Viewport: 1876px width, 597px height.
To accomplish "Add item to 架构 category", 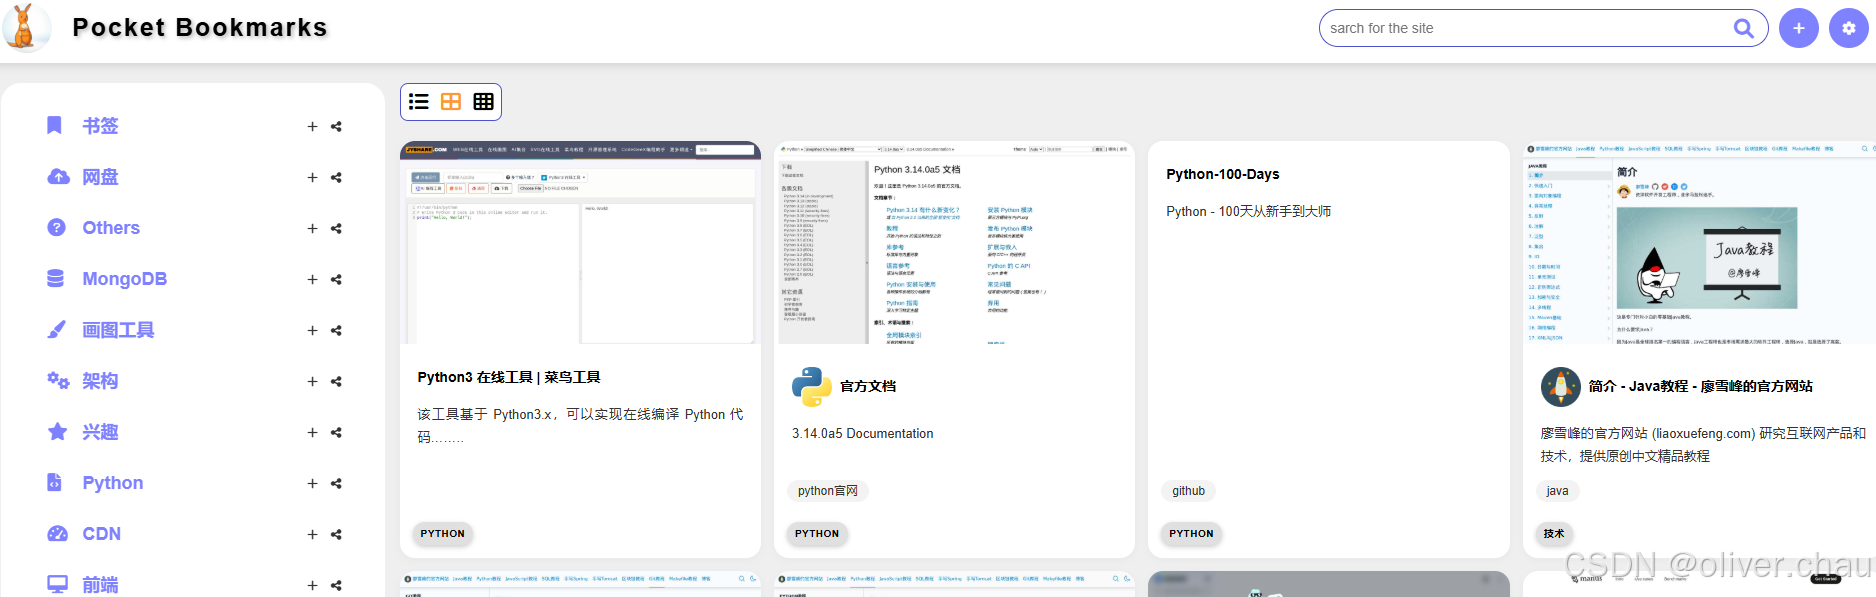I will click(x=312, y=381).
